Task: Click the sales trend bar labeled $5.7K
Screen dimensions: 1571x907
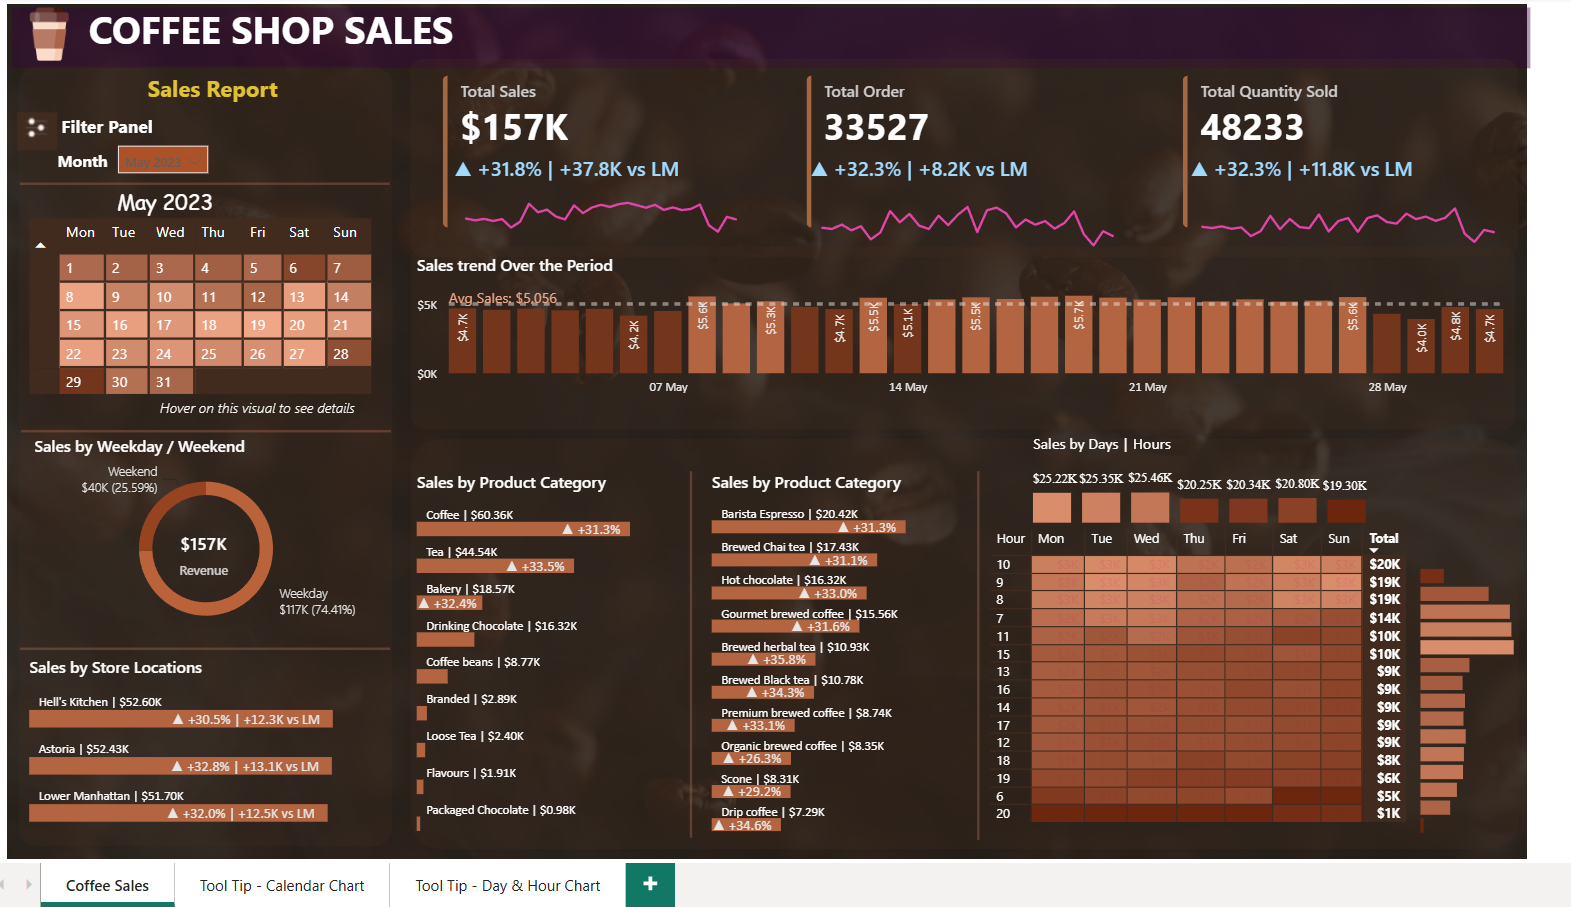Action: [x=1078, y=335]
